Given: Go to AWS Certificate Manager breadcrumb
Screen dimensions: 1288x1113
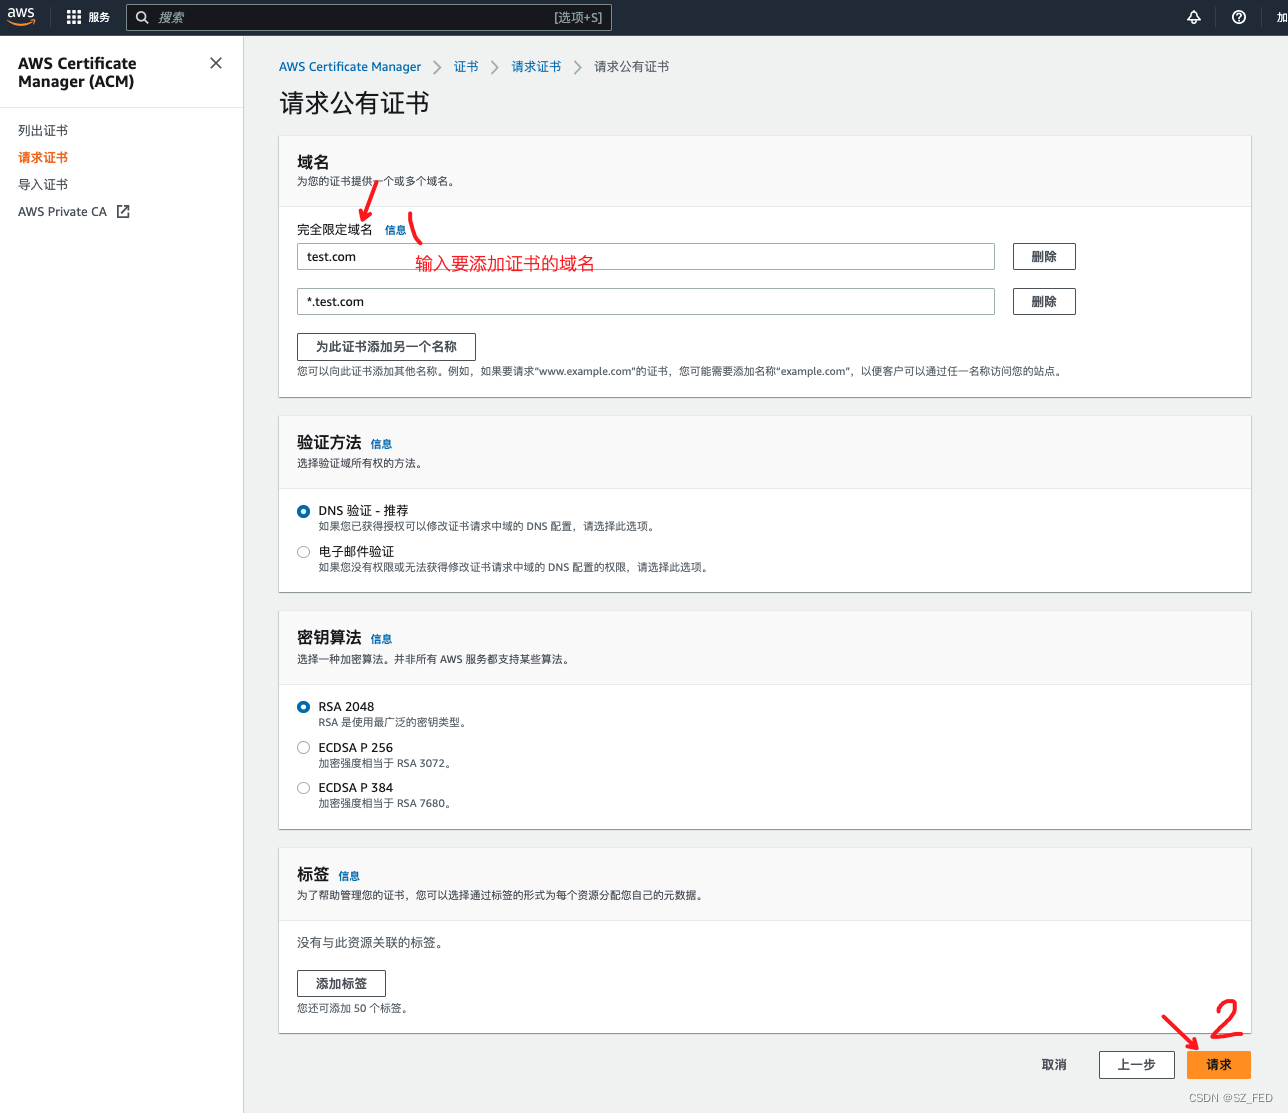Looking at the screenshot, I should click(350, 66).
